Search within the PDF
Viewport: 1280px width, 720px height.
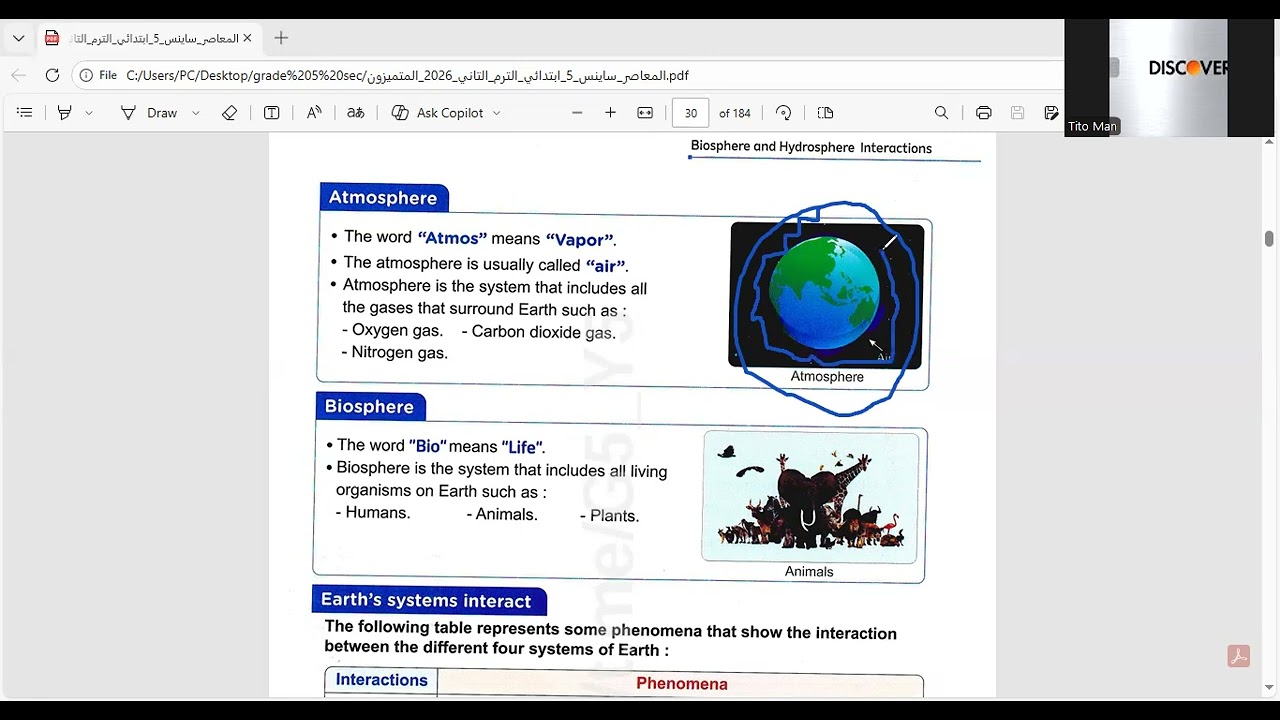tap(941, 113)
